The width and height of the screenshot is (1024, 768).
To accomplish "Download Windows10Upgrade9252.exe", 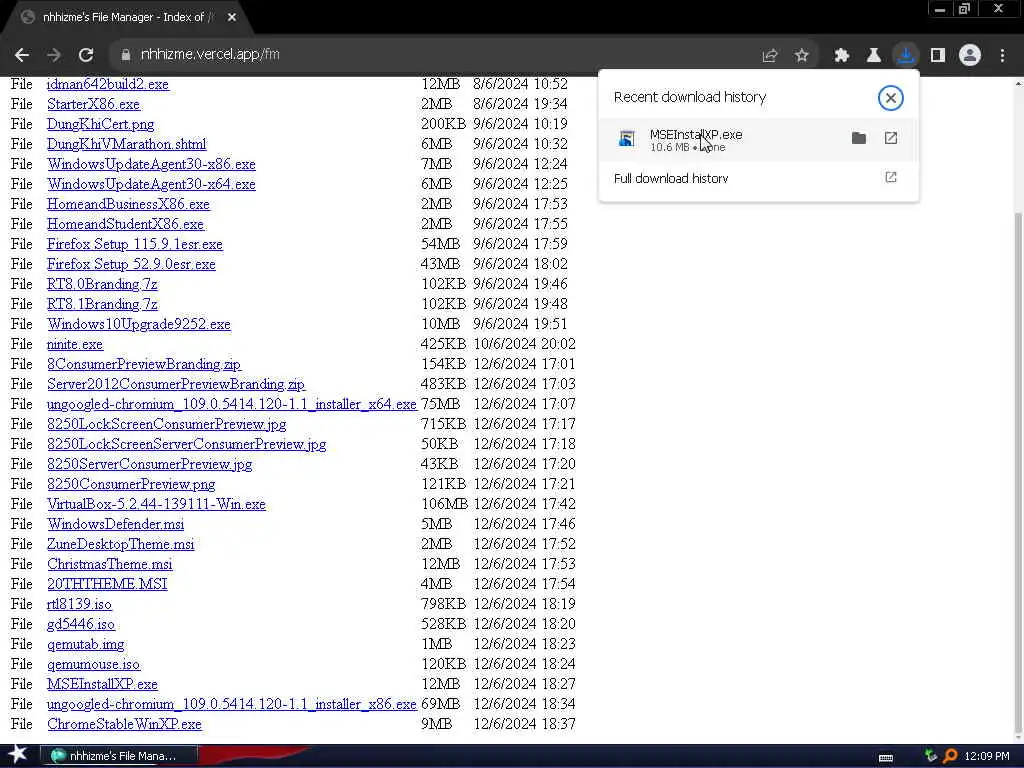I will click(138, 325).
